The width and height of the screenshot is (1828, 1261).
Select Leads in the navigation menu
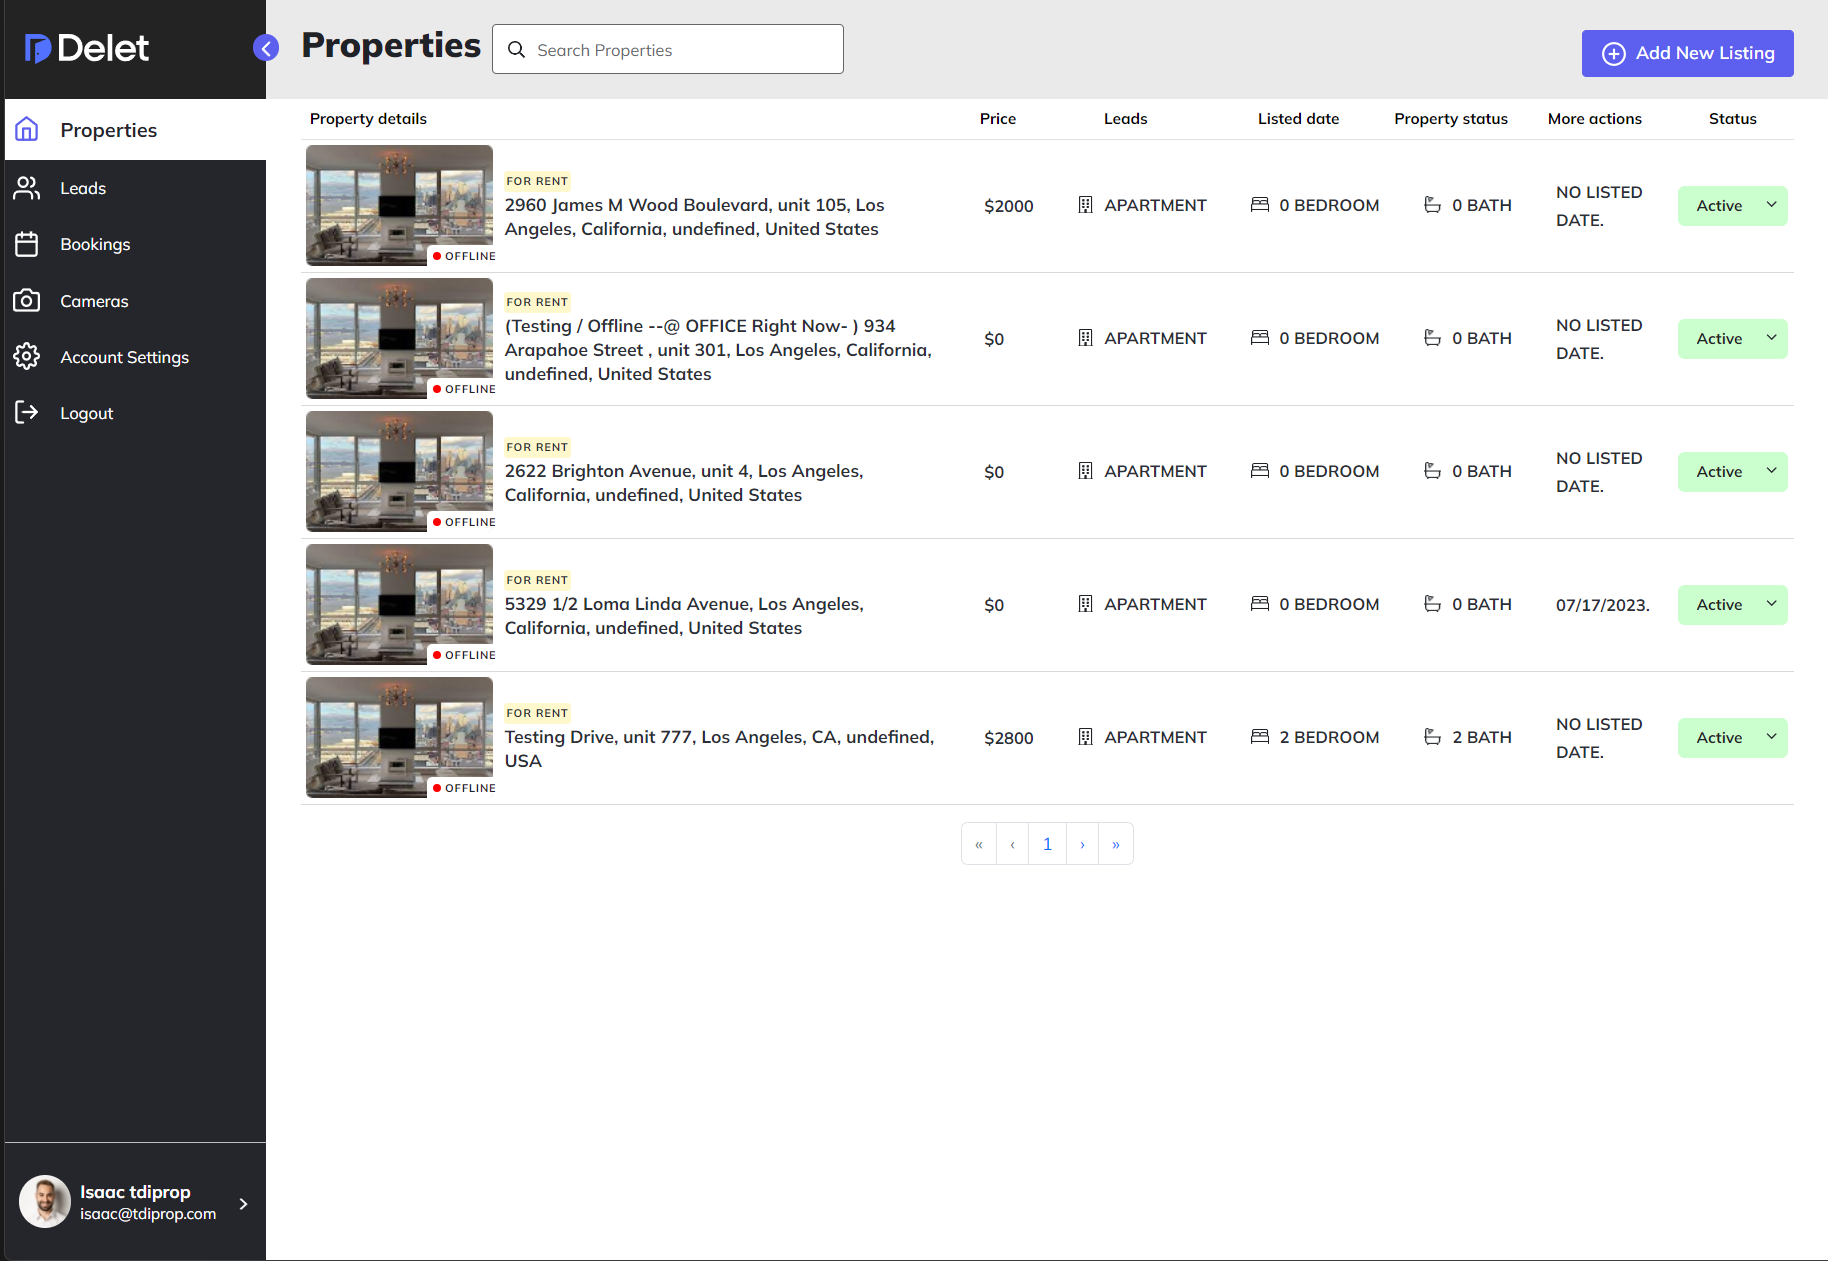pyautogui.click(x=82, y=187)
